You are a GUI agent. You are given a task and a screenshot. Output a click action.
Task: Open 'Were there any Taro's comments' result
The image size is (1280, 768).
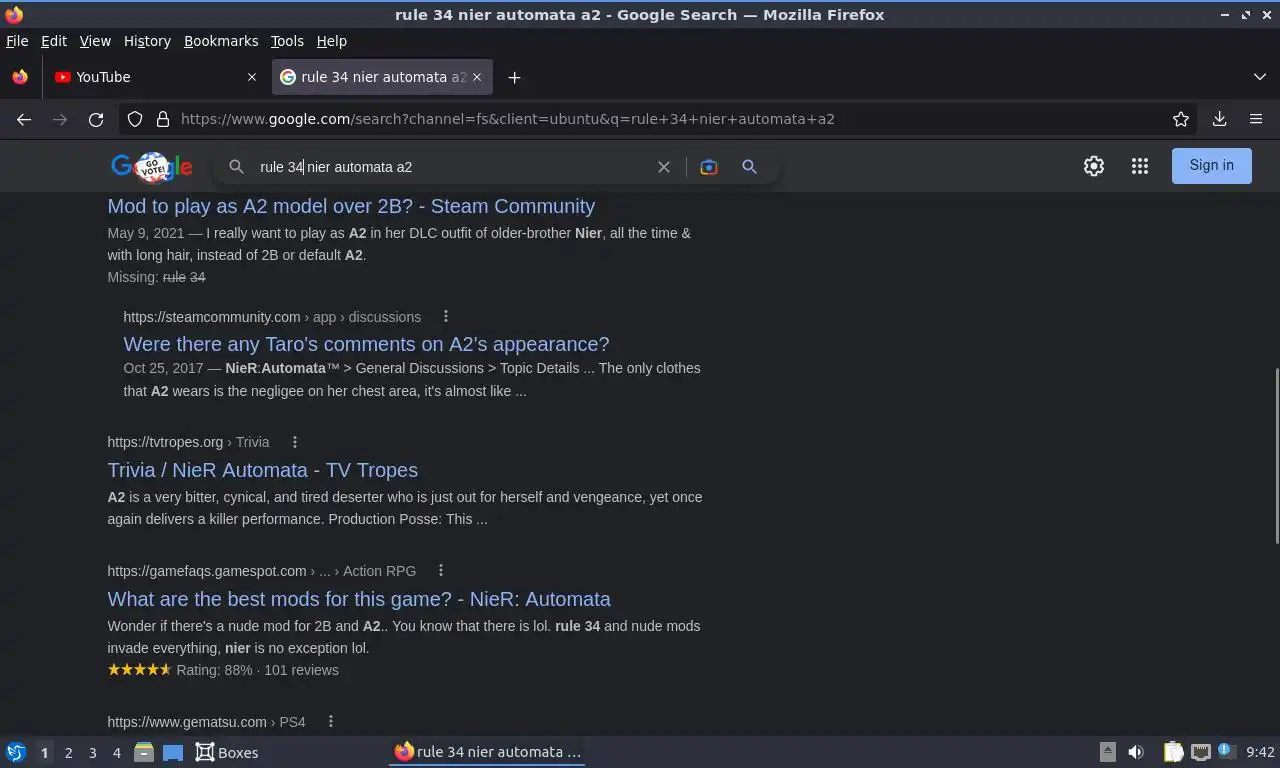[366, 344]
